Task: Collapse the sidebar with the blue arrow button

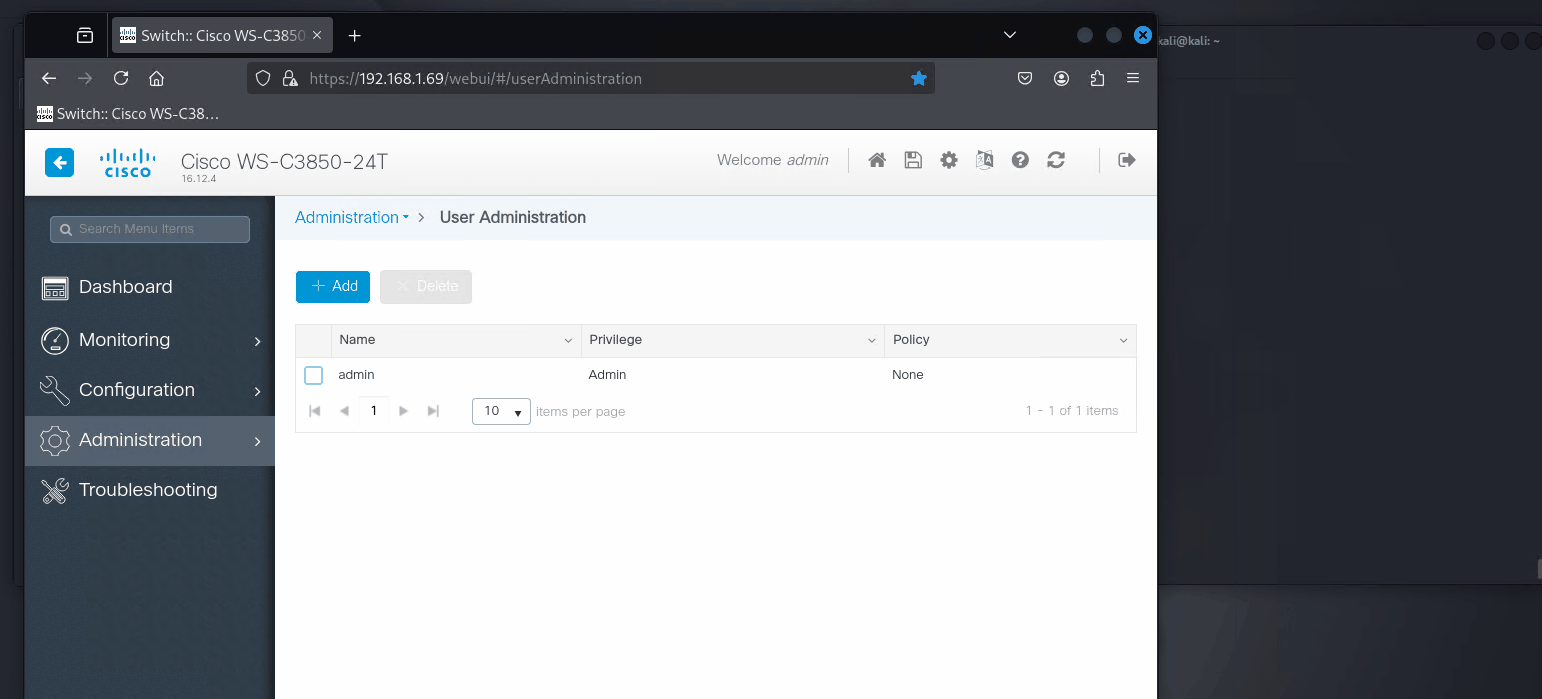Action: click(59, 162)
